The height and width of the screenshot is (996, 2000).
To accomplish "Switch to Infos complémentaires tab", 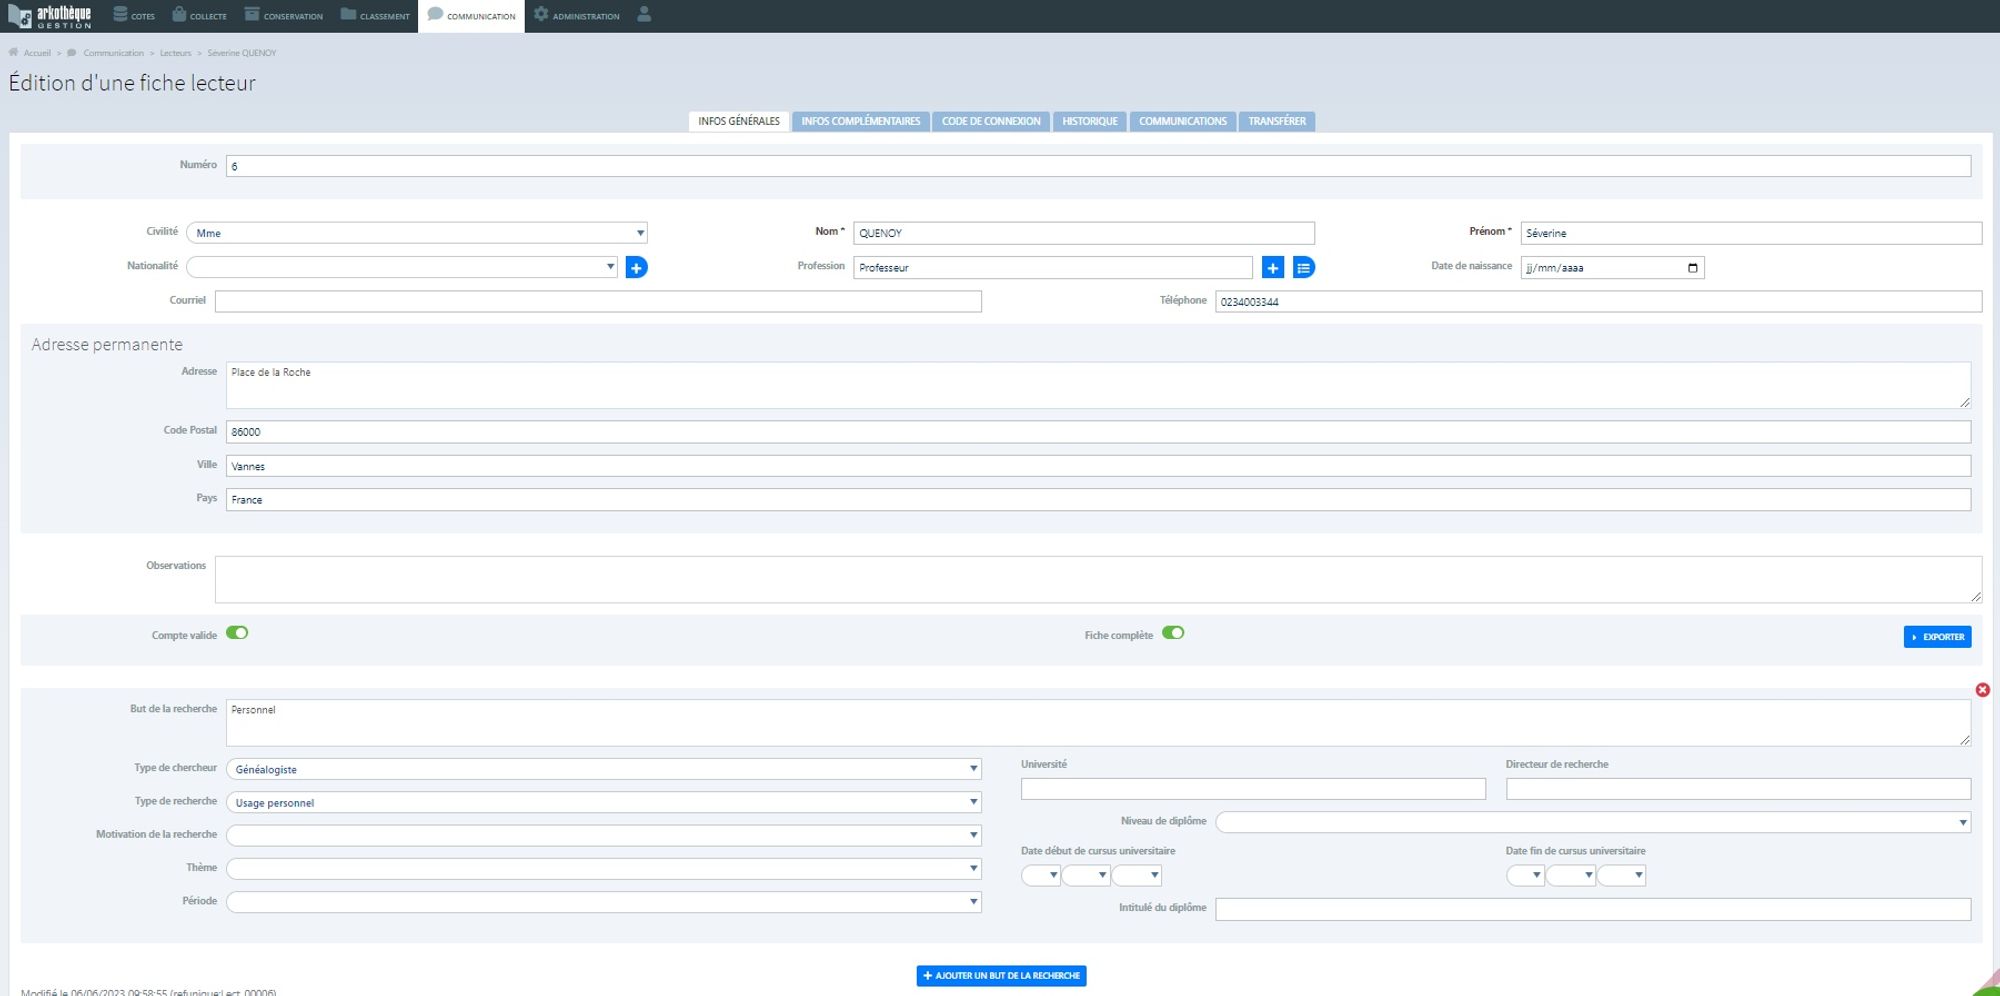I will [860, 121].
